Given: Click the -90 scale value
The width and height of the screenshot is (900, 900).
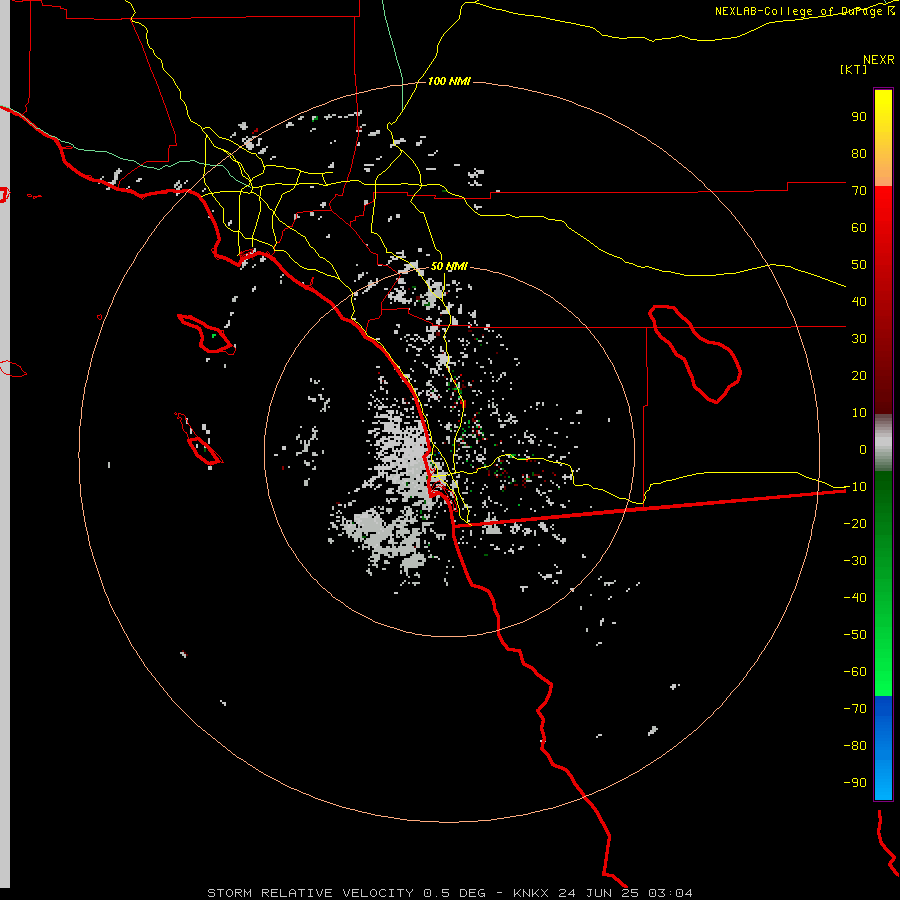Looking at the screenshot, I should [855, 783].
